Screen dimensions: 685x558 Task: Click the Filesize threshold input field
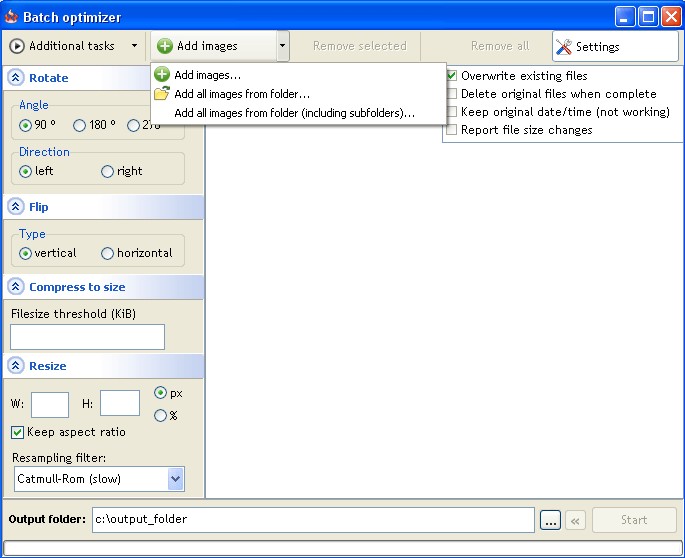tap(87, 337)
